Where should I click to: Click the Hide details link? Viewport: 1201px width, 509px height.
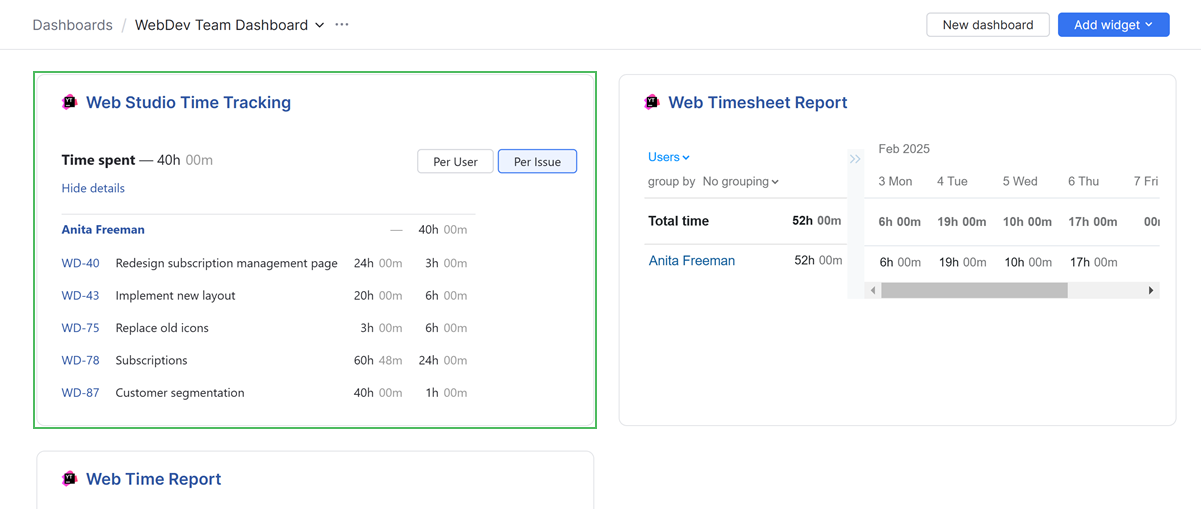(x=93, y=188)
